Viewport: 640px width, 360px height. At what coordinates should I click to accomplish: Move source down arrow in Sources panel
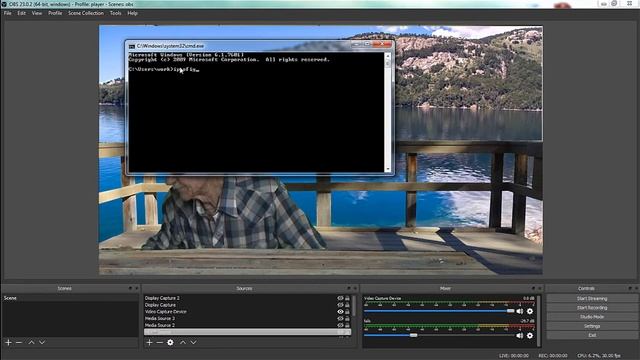[193, 342]
